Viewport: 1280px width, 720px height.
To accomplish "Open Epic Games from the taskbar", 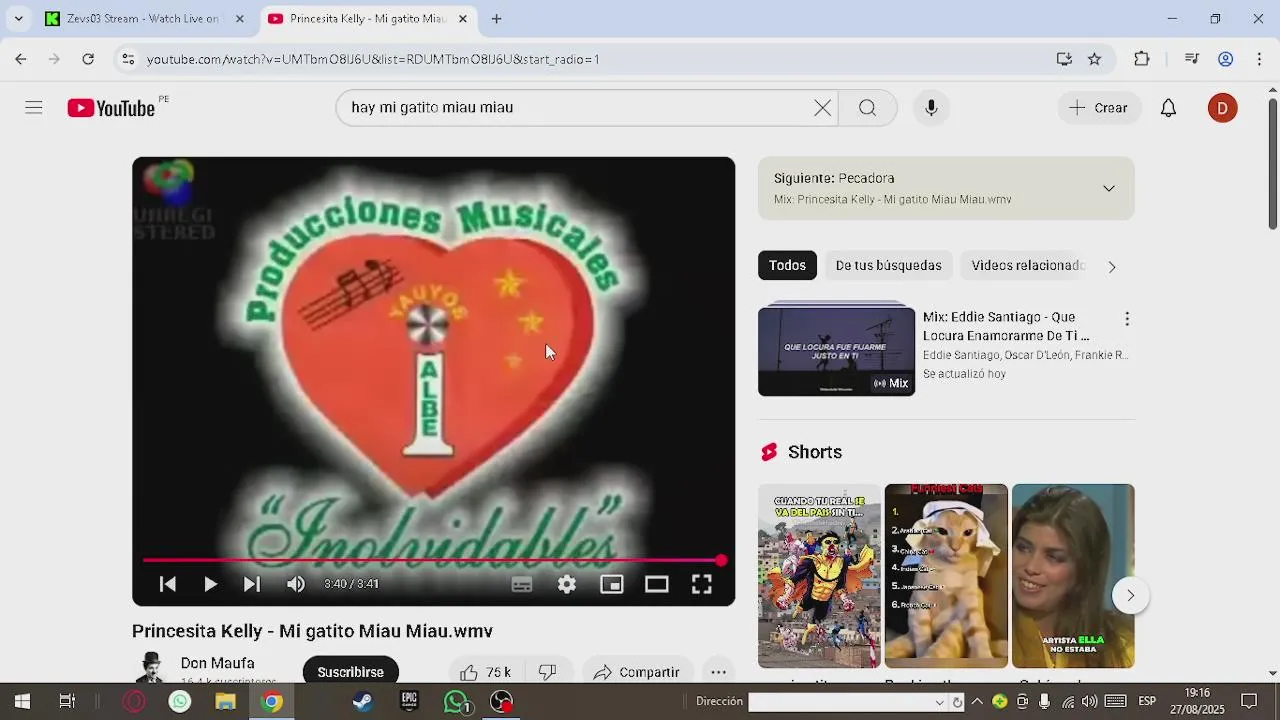I will pos(409,701).
